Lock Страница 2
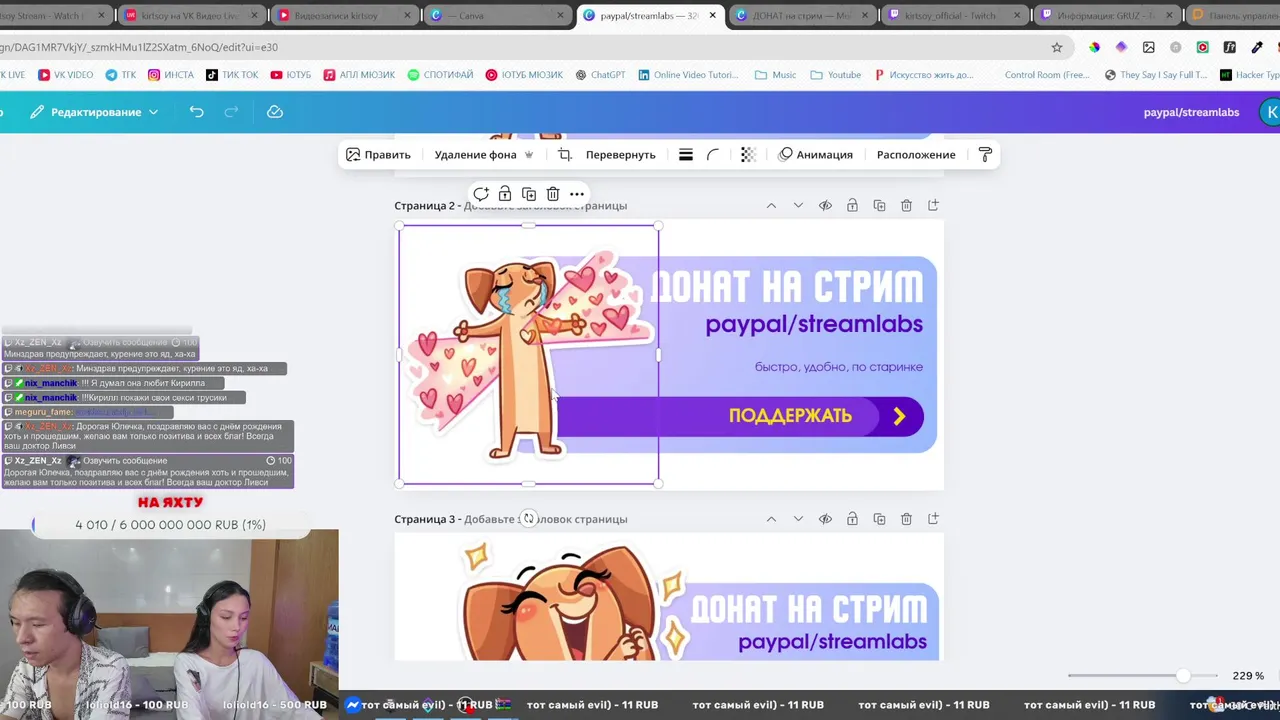Screen dimensions: 1280x720 pyautogui.click(x=852, y=205)
